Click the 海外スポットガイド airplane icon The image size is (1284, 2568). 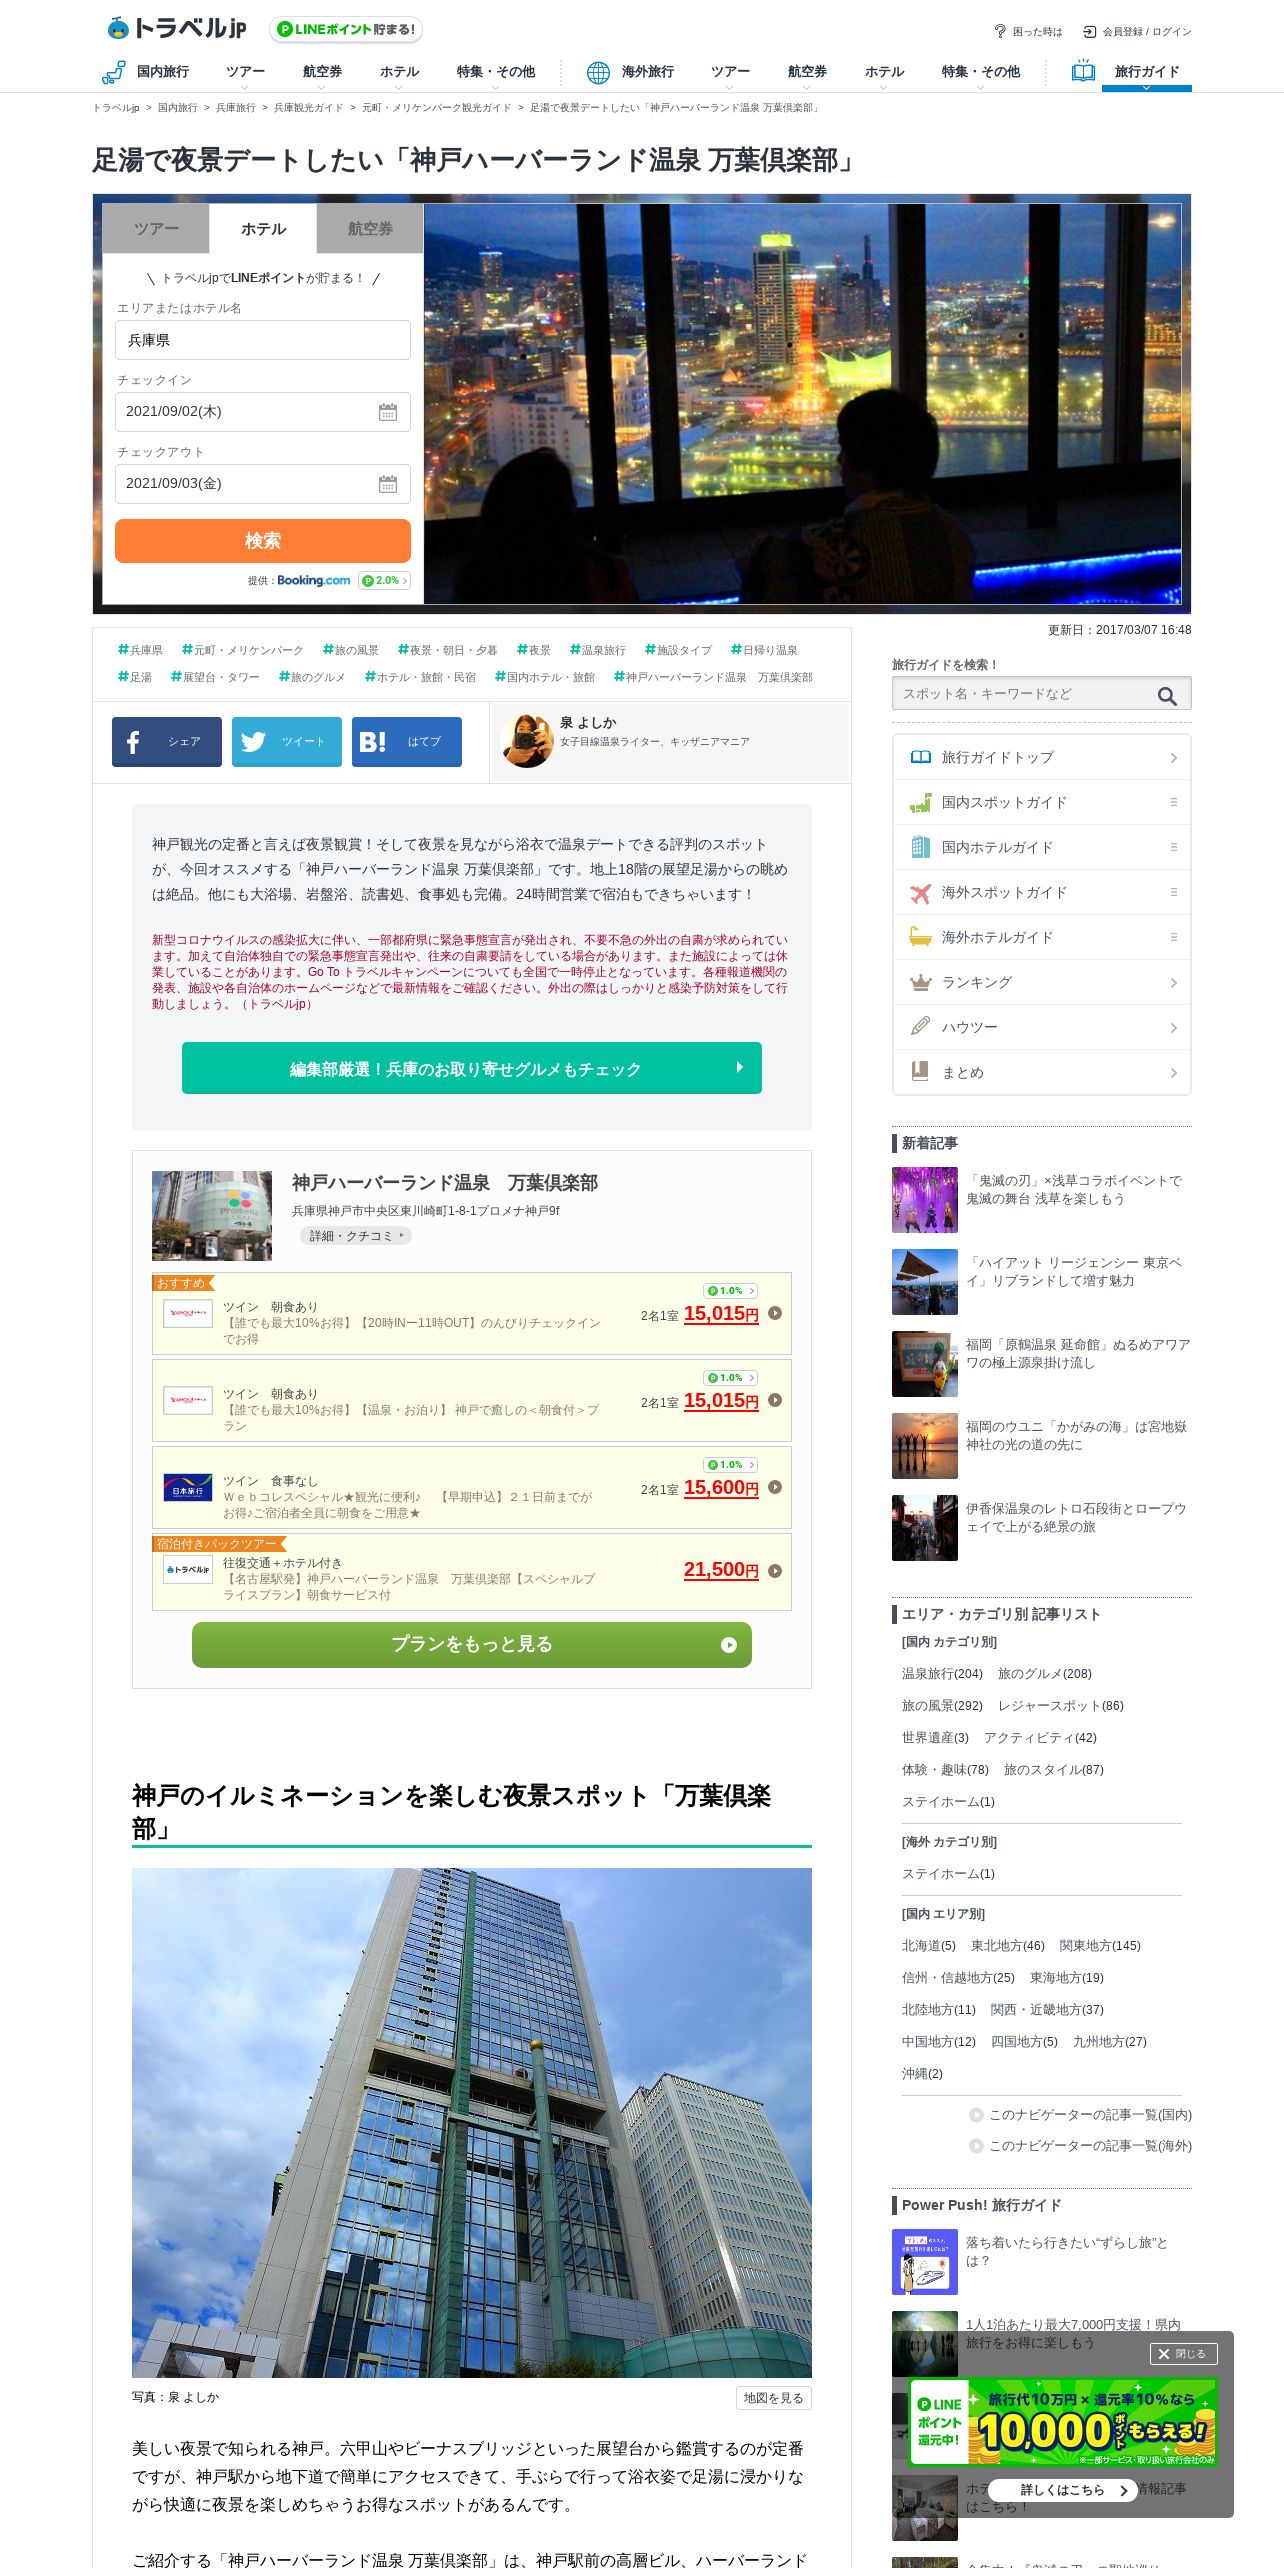[920, 893]
